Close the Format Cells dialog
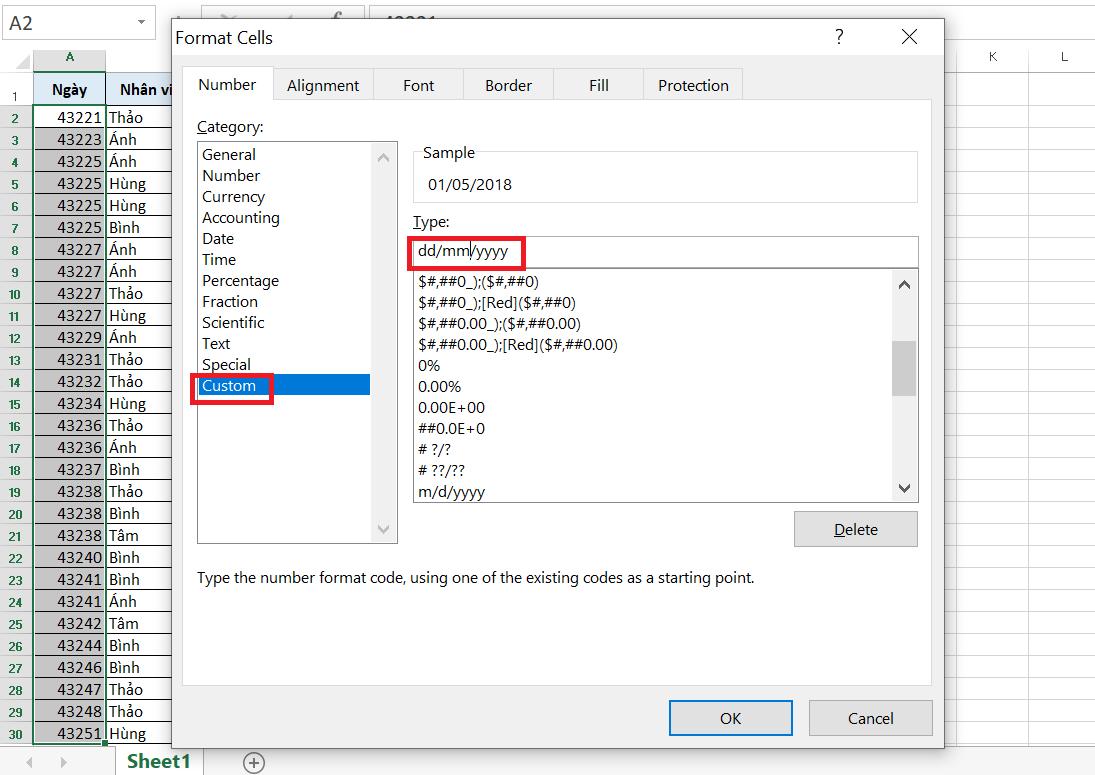Image resolution: width=1095 pixels, height=775 pixels. (909, 37)
